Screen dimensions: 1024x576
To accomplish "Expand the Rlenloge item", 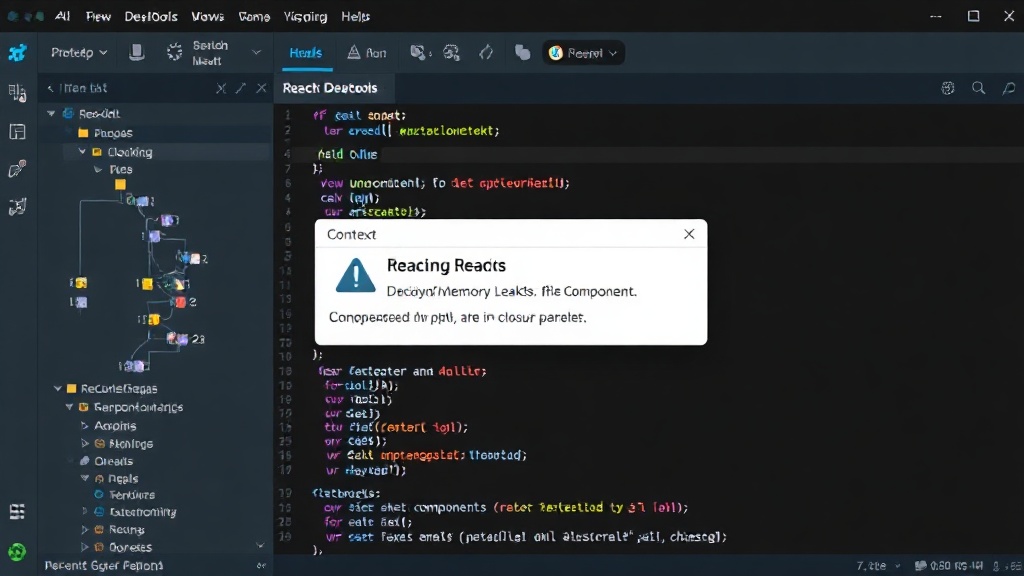I will tap(85, 443).
